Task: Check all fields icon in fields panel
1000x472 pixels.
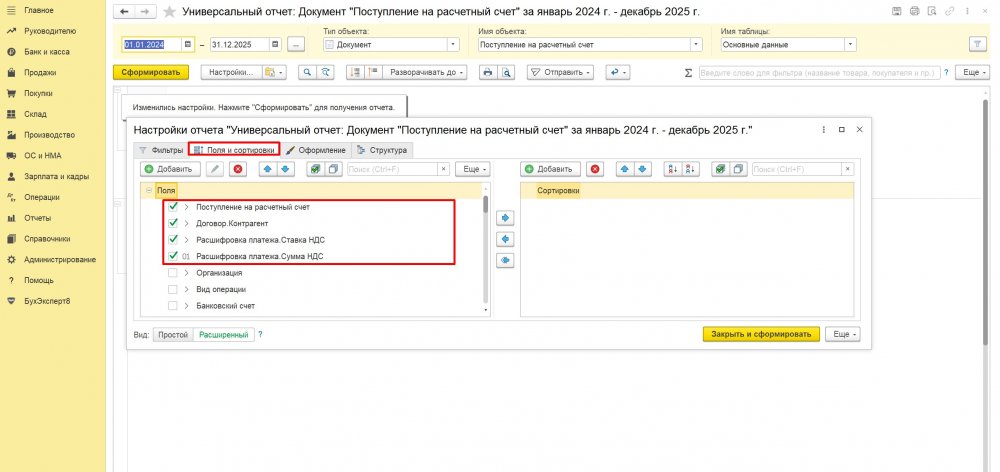Action: [315, 169]
